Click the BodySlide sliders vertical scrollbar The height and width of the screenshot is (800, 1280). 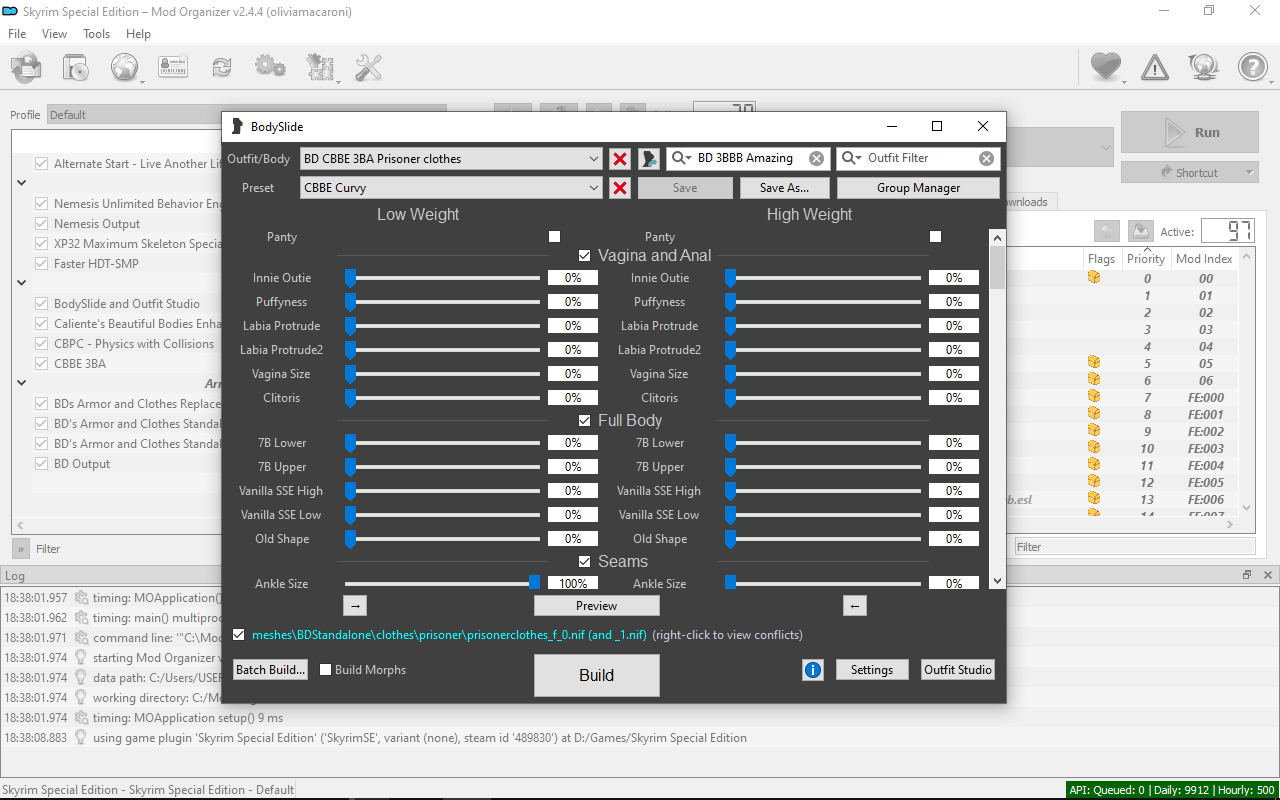click(x=997, y=409)
